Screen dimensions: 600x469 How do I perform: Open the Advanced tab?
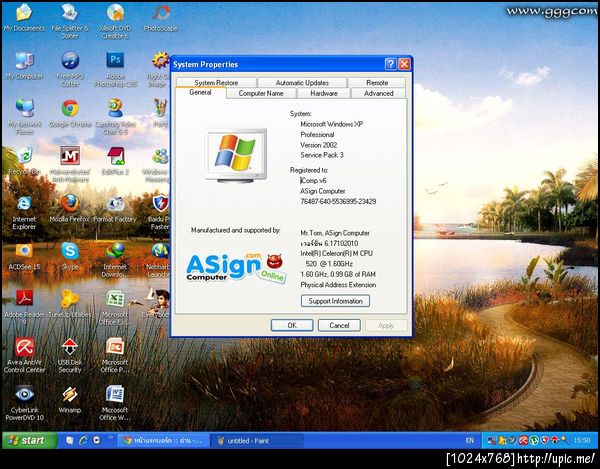pos(378,93)
